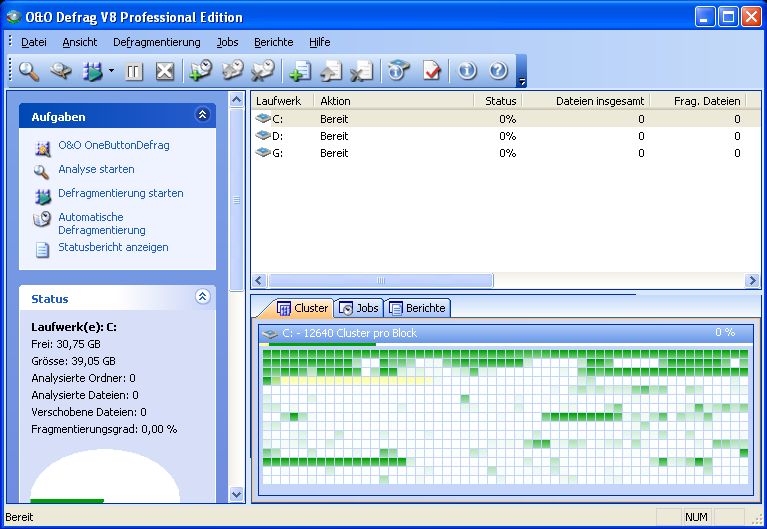Image resolution: width=767 pixels, height=529 pixels.
Task: Open dropdown arrow beside the defragment toolbar icon
Action: coord(111,72)
